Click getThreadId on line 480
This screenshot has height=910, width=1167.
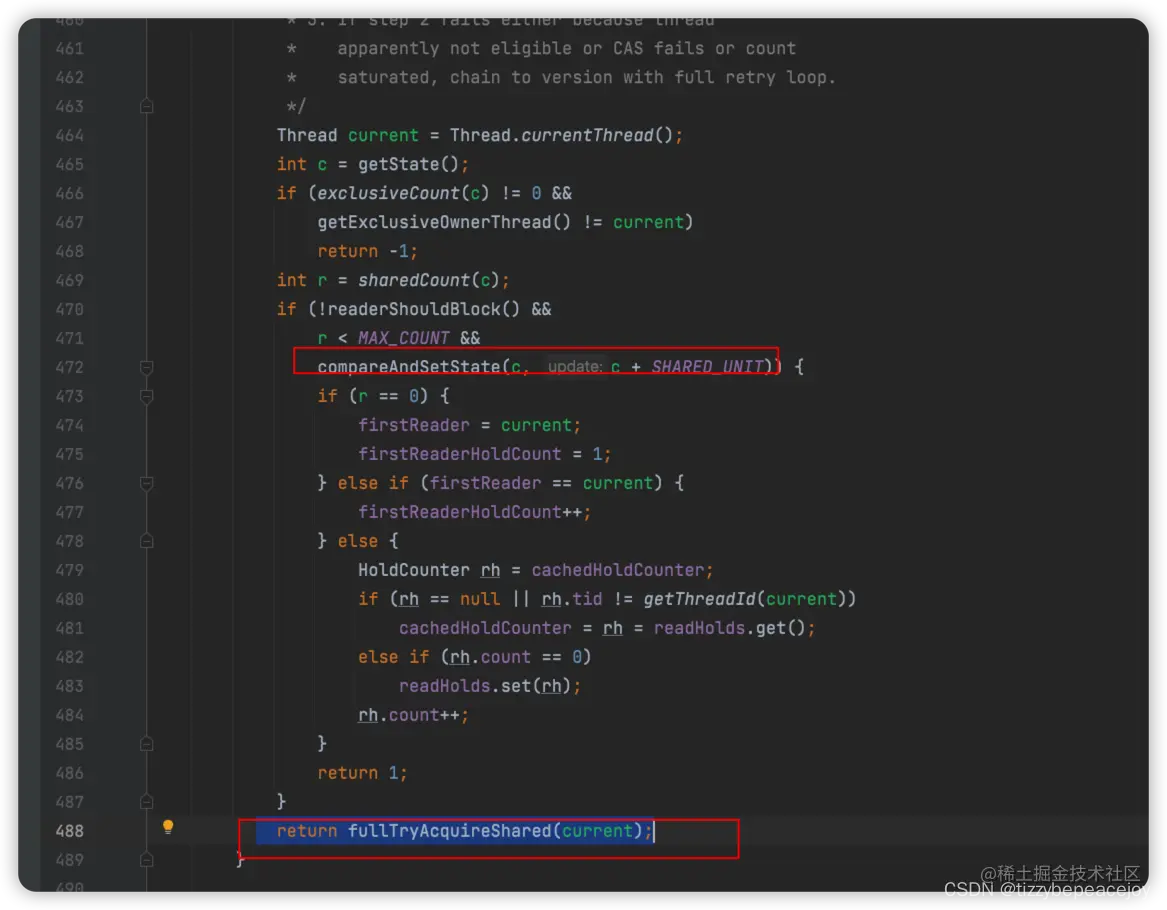[x=700, y=599]
